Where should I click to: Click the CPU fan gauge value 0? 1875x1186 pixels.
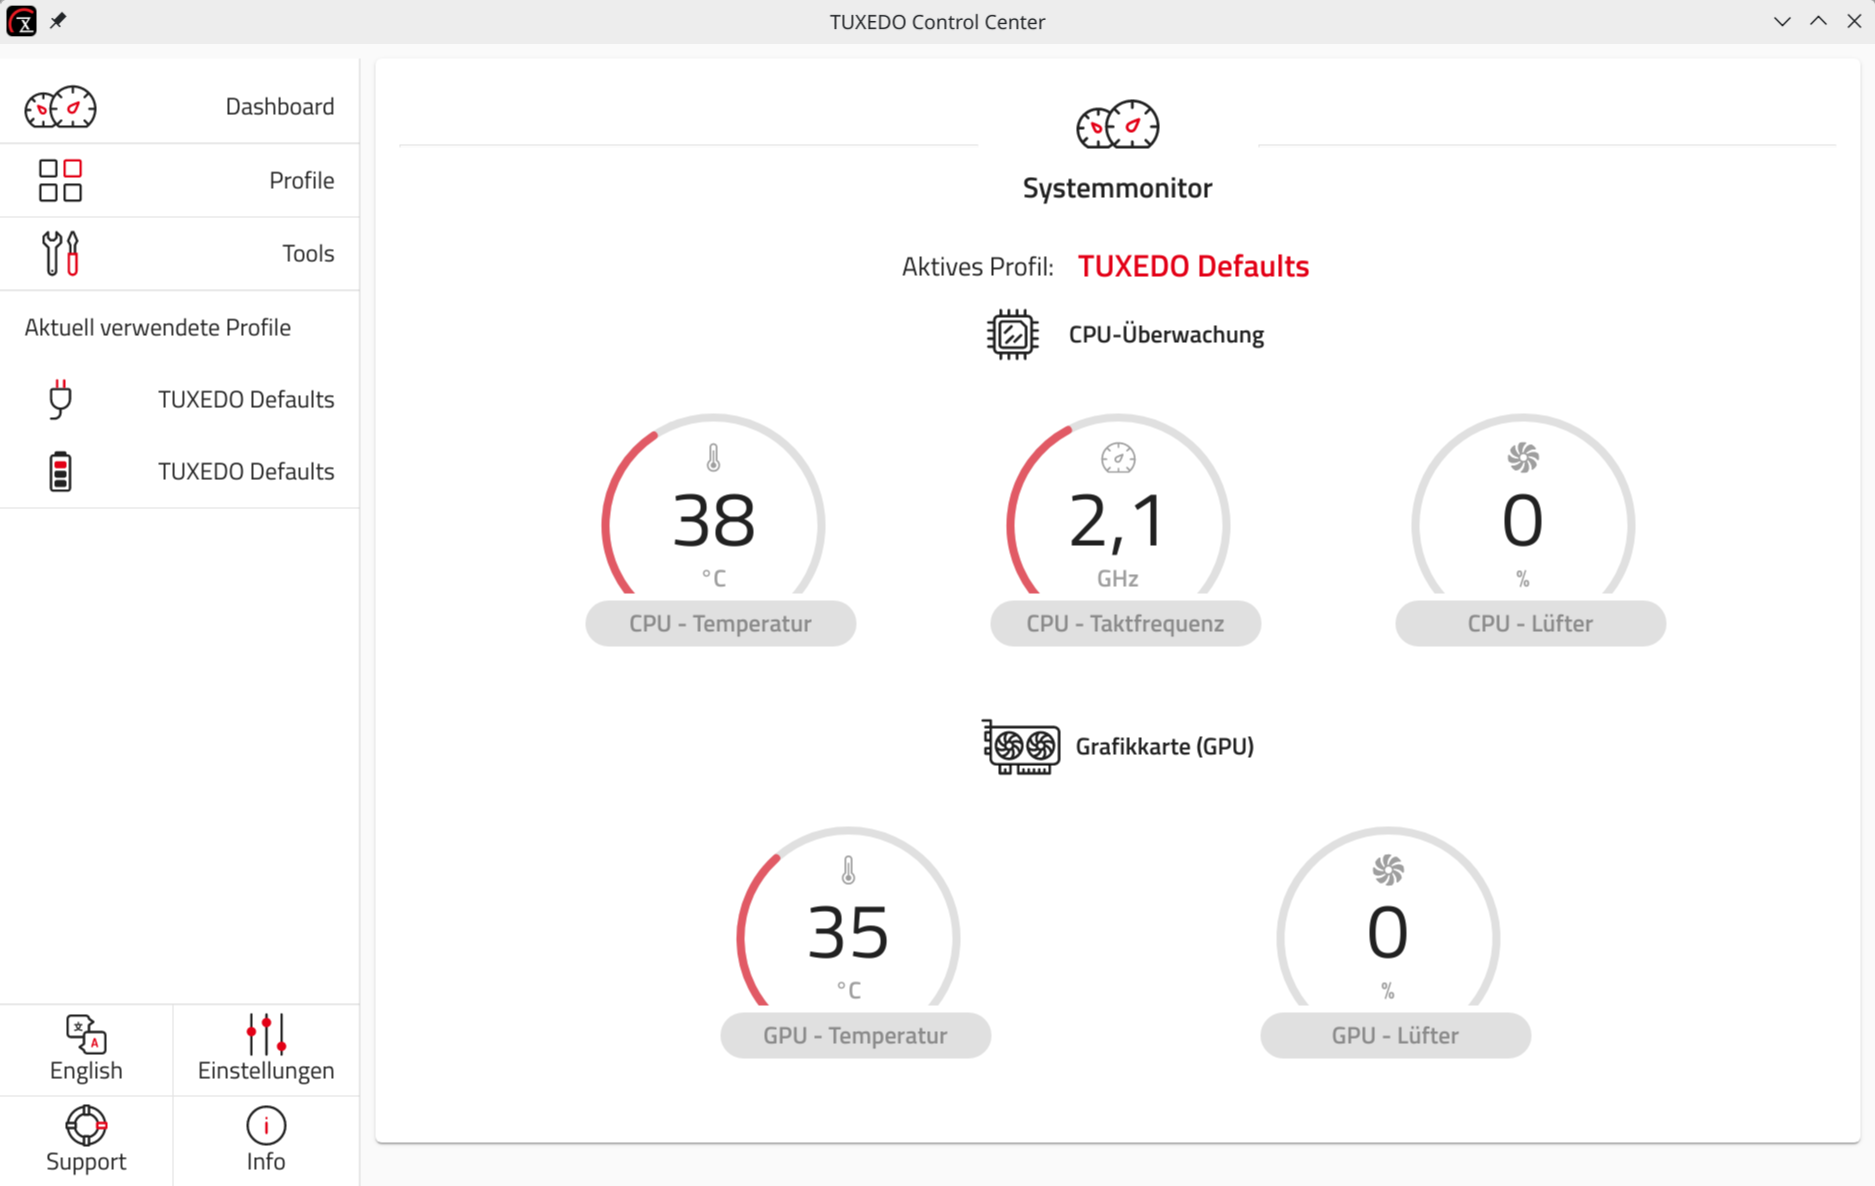point(1523,521)
